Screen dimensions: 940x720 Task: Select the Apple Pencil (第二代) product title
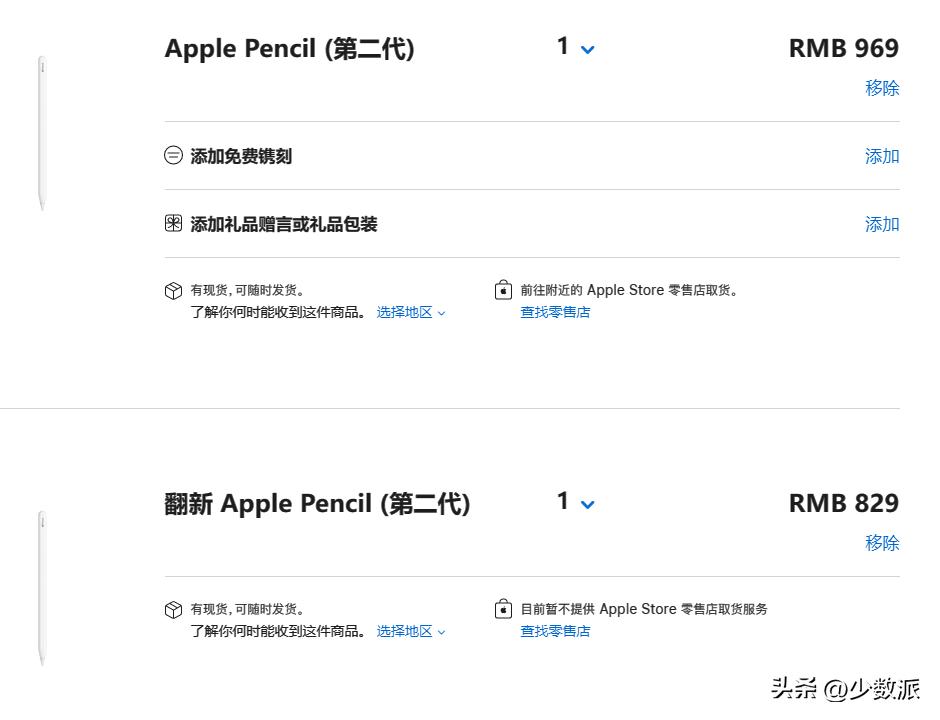pyautogui.click(x=289, y=48)
